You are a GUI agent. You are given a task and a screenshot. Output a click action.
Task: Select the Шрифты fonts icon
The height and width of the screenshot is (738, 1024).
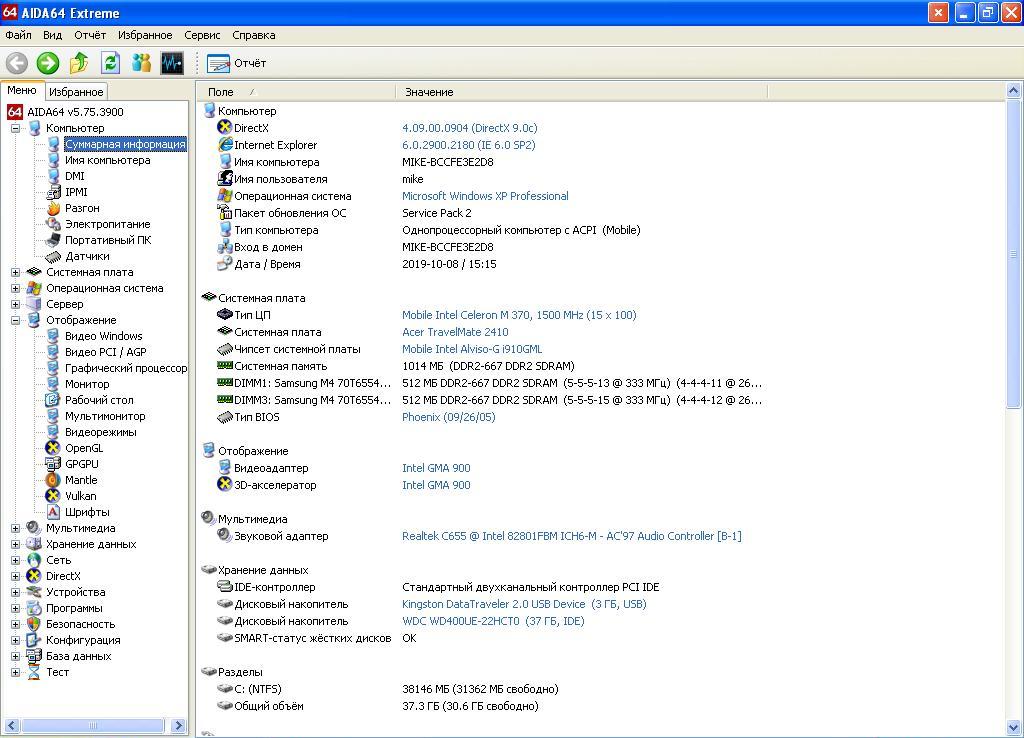(x=54, y=512)
